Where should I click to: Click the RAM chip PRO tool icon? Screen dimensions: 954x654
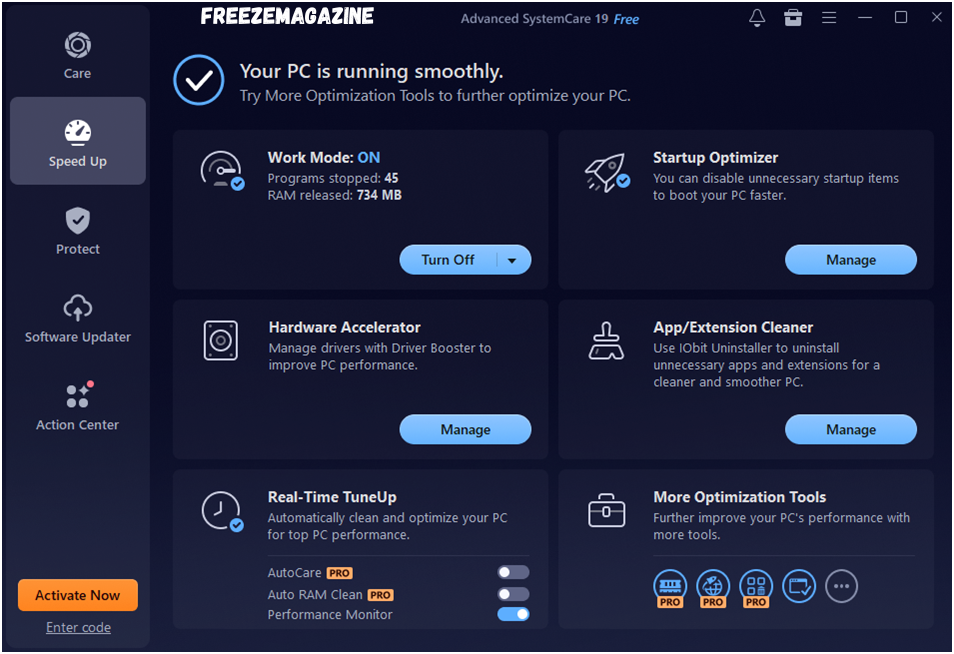click(x=670, y=586)
